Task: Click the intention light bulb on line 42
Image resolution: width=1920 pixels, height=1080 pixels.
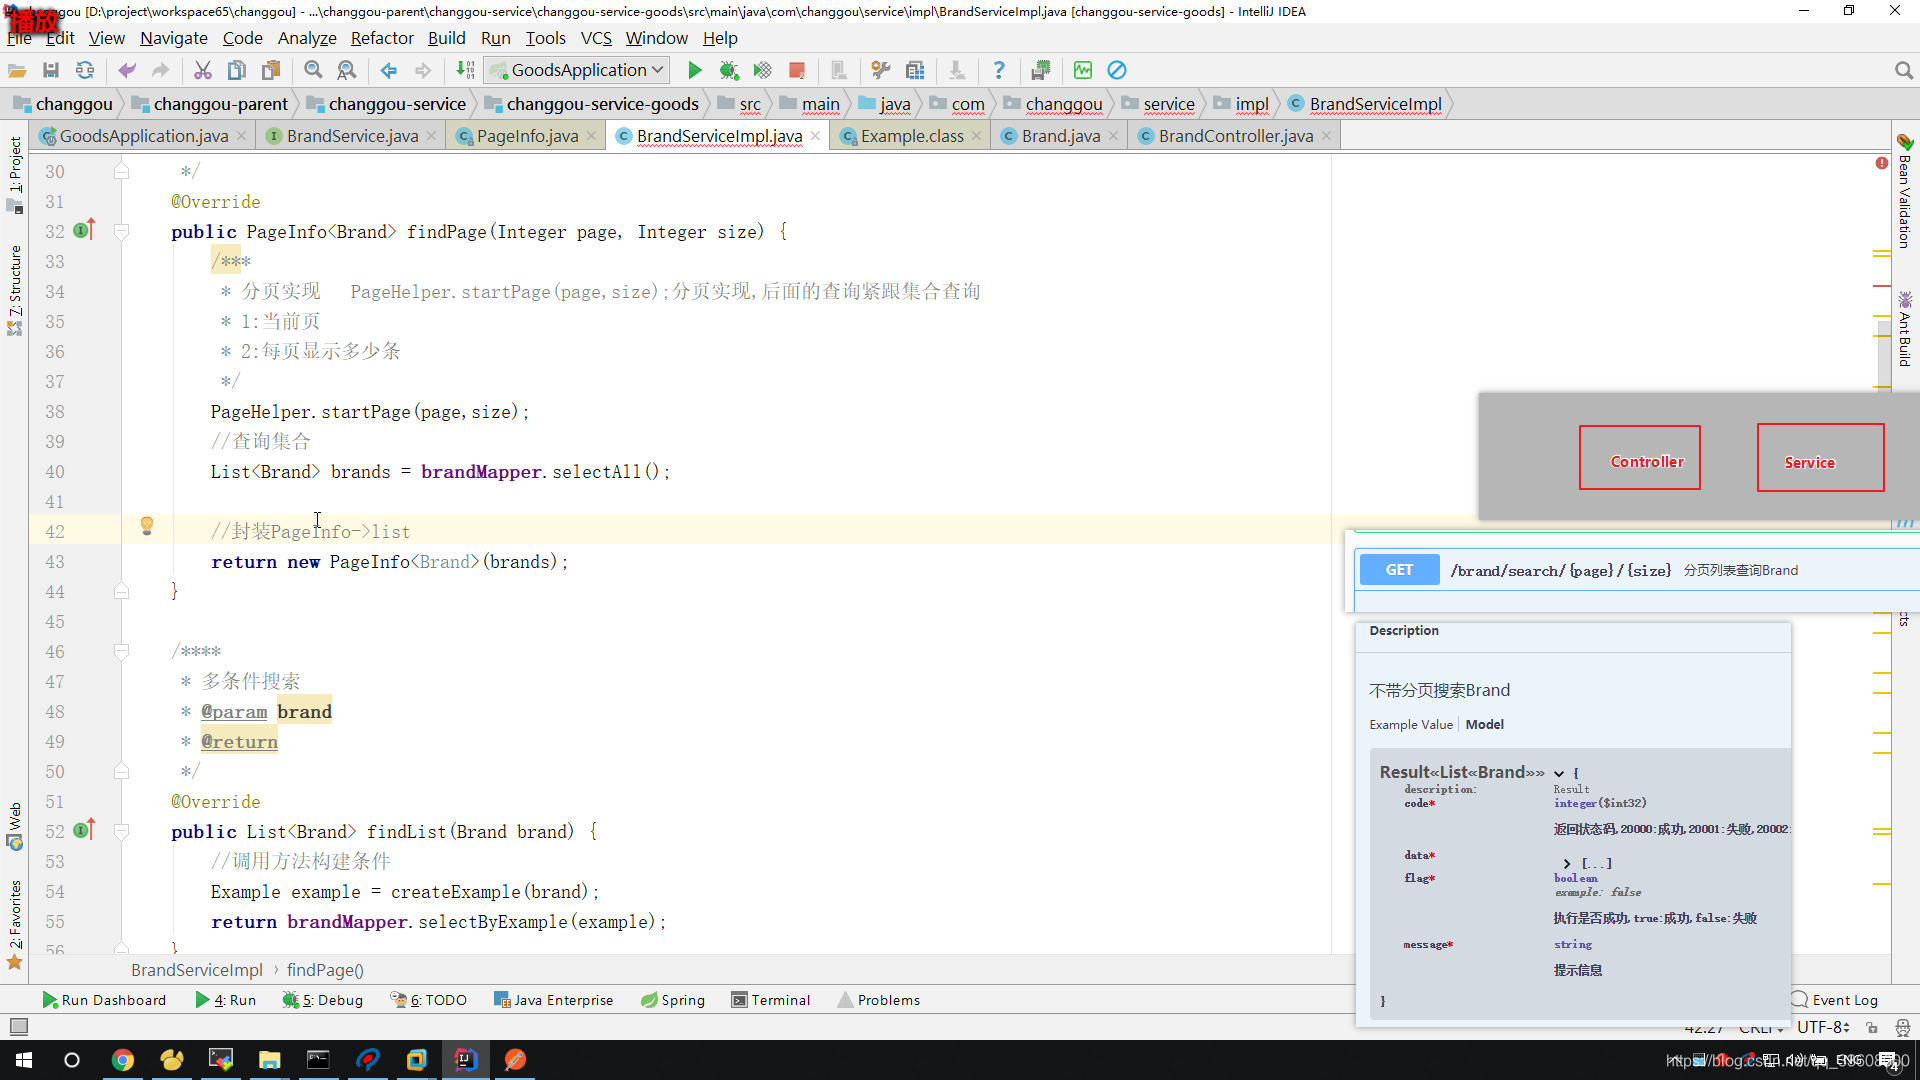Action: pyautogui.click(x=147, y=526)
